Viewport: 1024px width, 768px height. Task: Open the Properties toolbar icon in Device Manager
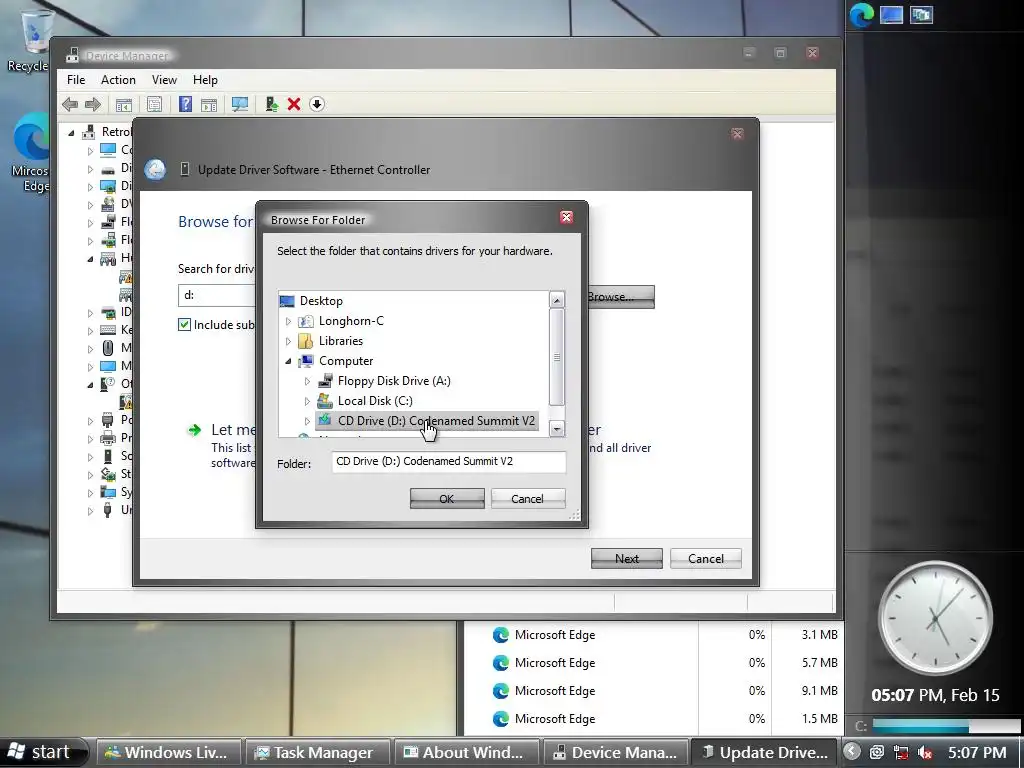(x=154, y=104)
